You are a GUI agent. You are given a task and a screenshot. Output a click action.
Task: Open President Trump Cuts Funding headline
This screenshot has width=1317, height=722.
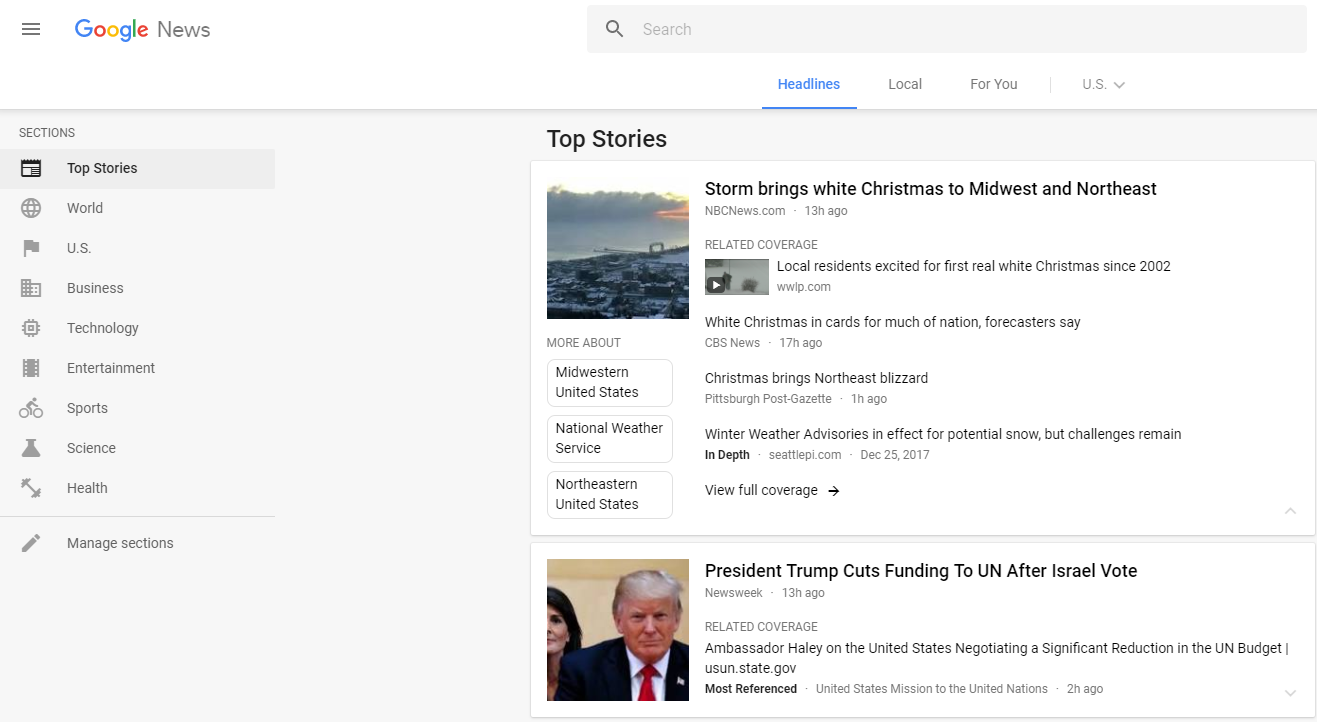tap(921, 571)
